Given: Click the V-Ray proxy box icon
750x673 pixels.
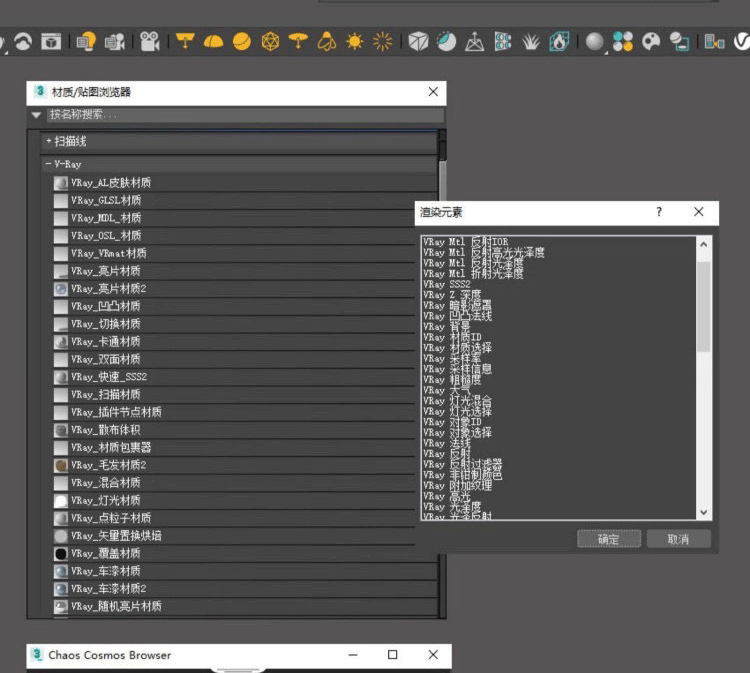Looking at the screenshot, I should point(418,42).
